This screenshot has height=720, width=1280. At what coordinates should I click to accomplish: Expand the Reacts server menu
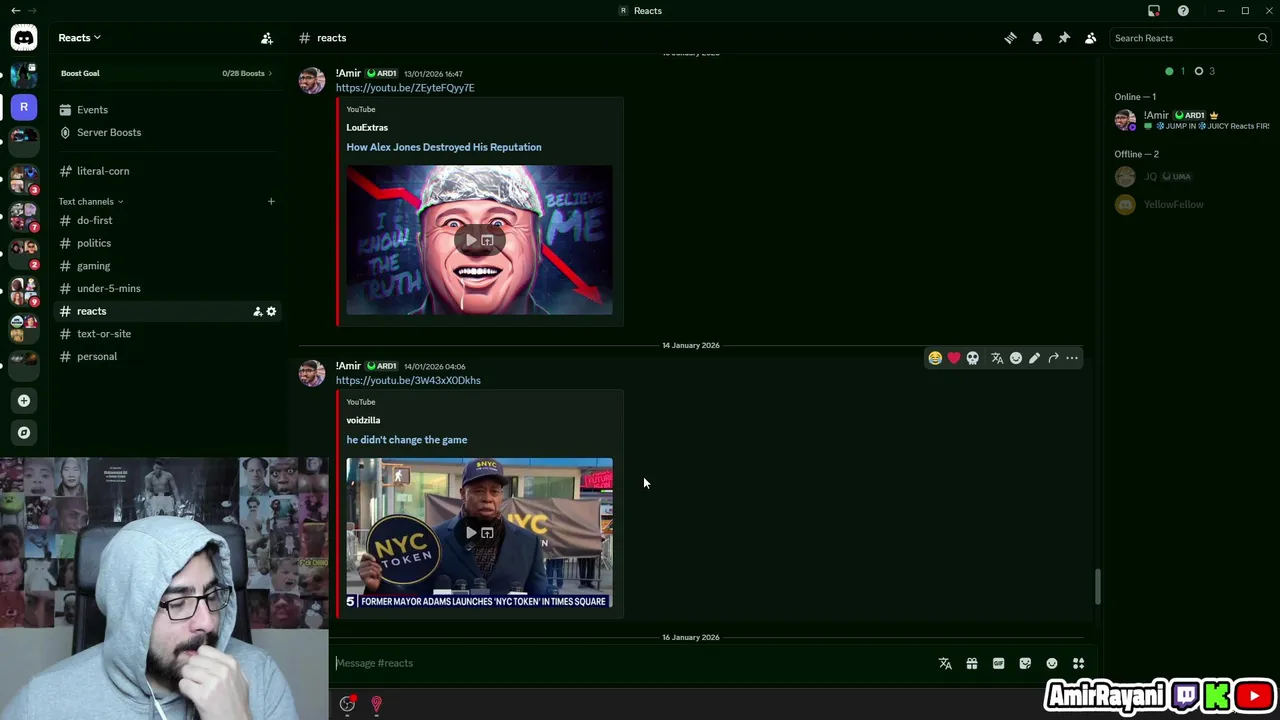pos(79,38)
